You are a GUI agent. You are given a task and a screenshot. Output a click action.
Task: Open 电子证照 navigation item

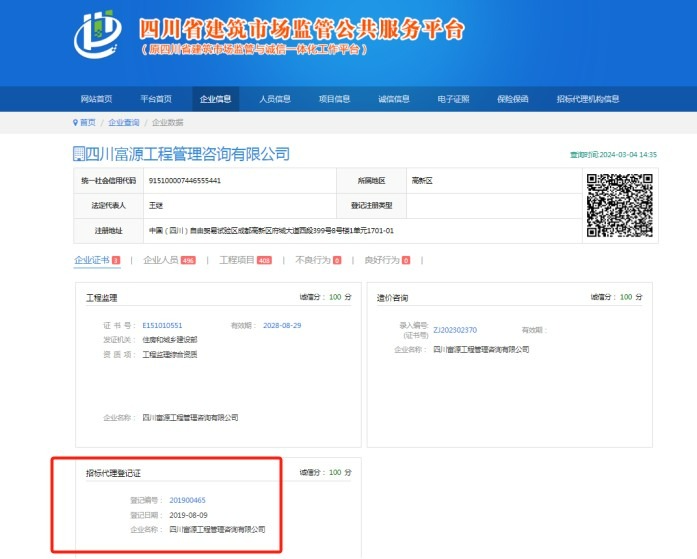click(x=453, y=99)
